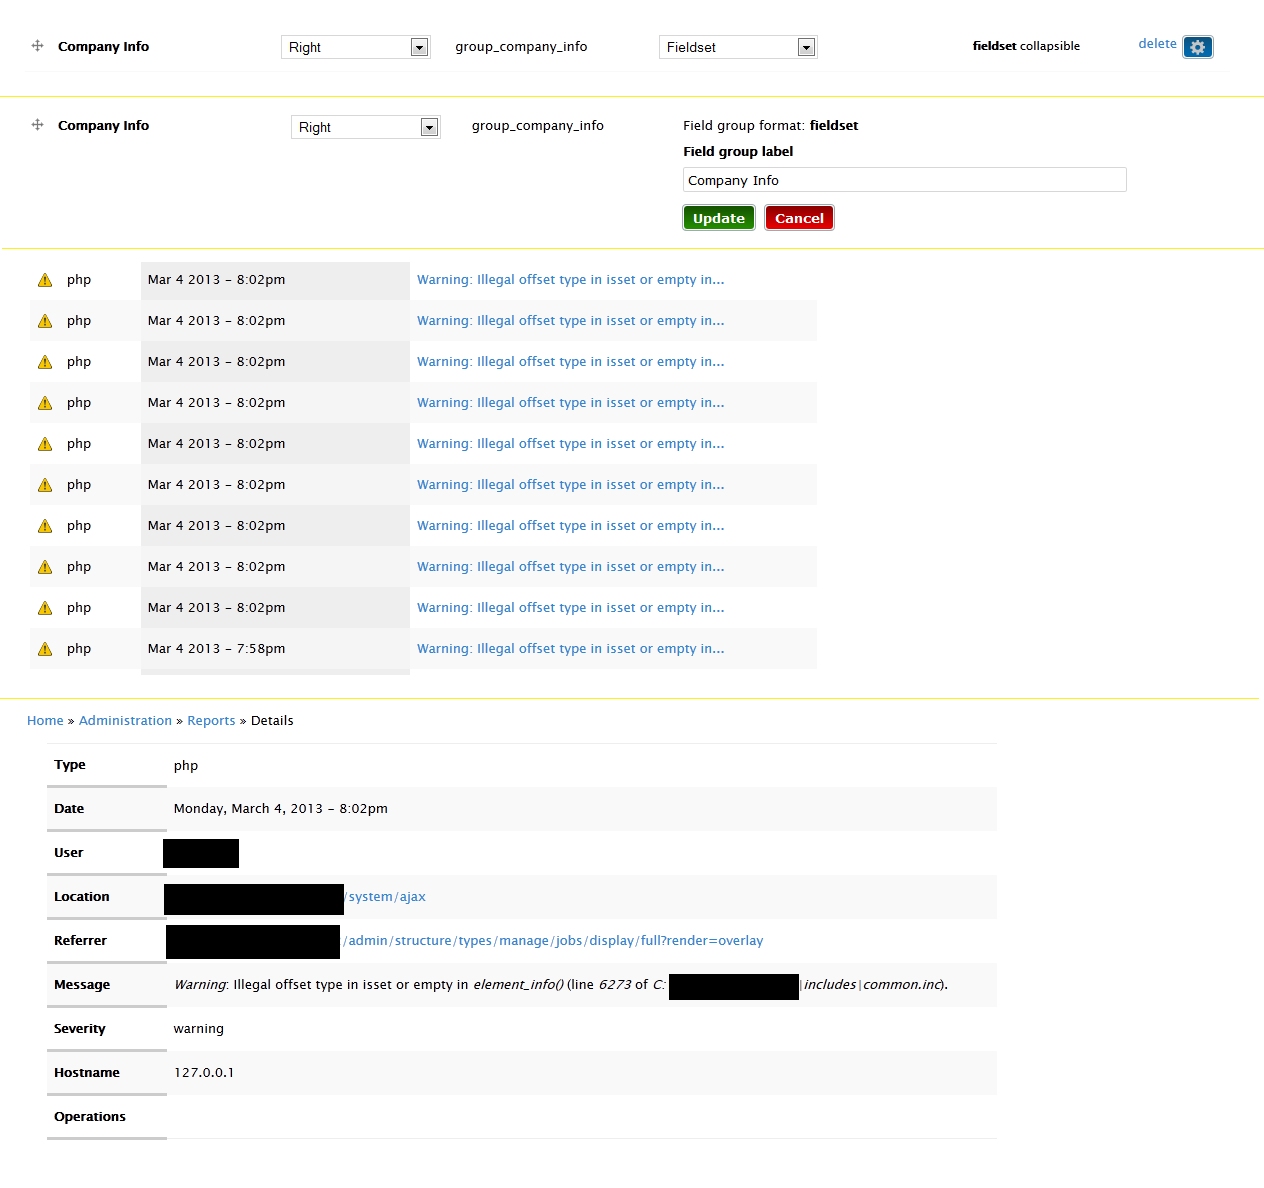This screenshot has width=1264, height=1188.
Task: Click the red Cancel button
Action: click(x=799, y=218)
